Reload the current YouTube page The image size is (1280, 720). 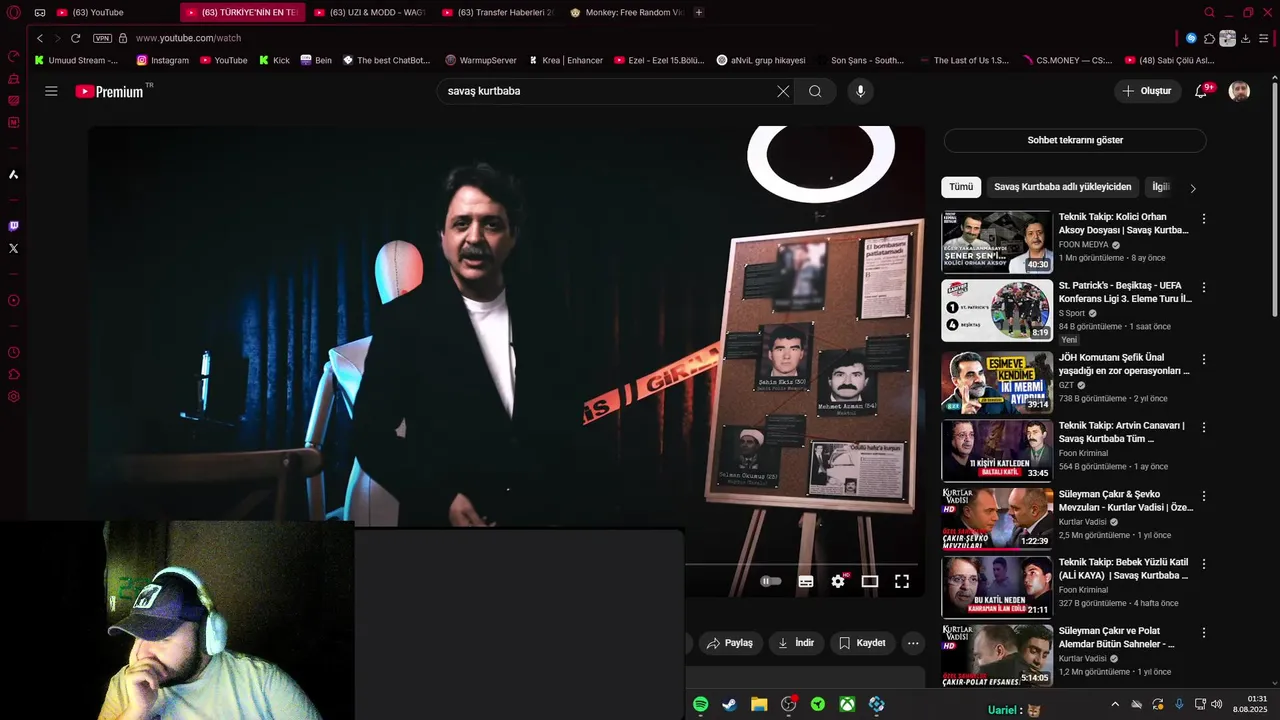[75, 38]
